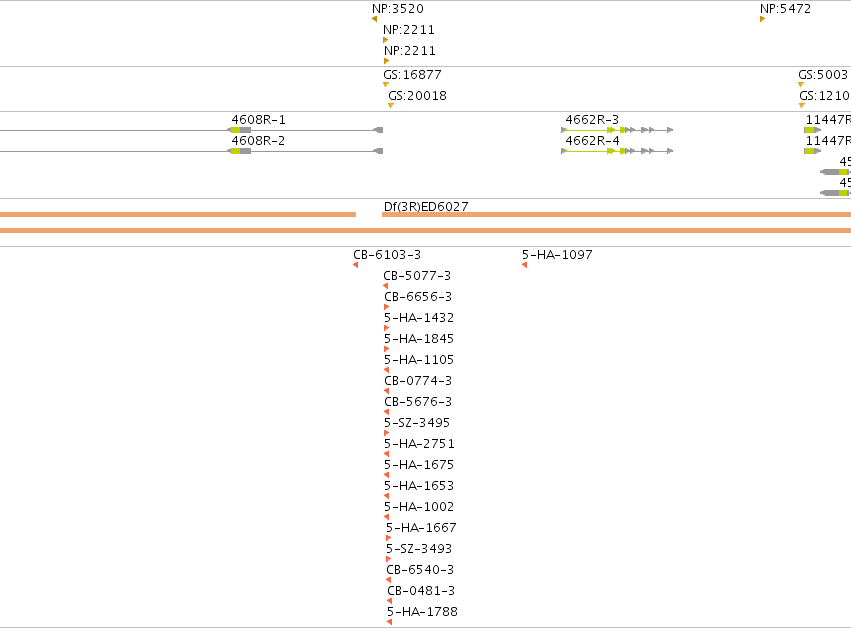Click the 5-HA-1845 red triangle marker
This screenshot has height=628, width=851.
tap(386, 349)
